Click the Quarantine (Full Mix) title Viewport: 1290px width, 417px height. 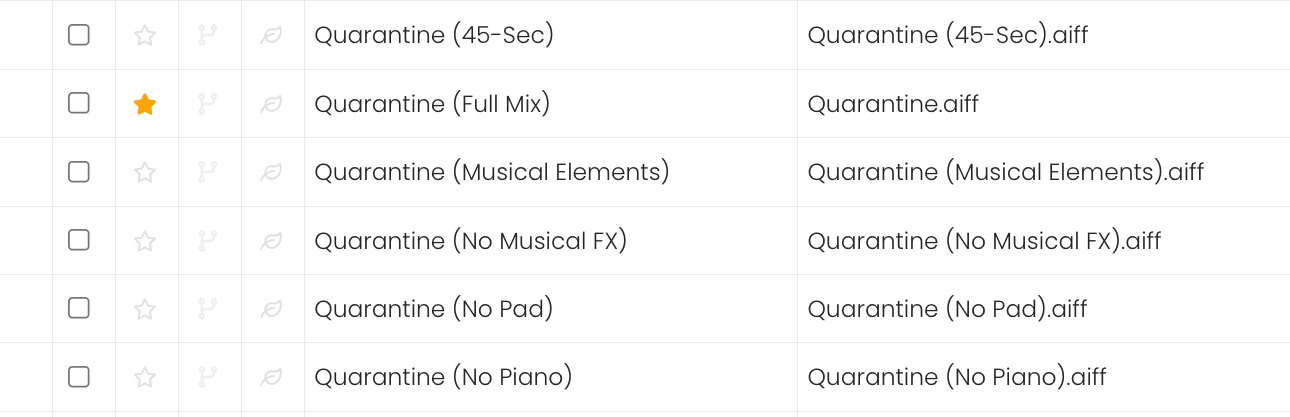click(432, 104)
